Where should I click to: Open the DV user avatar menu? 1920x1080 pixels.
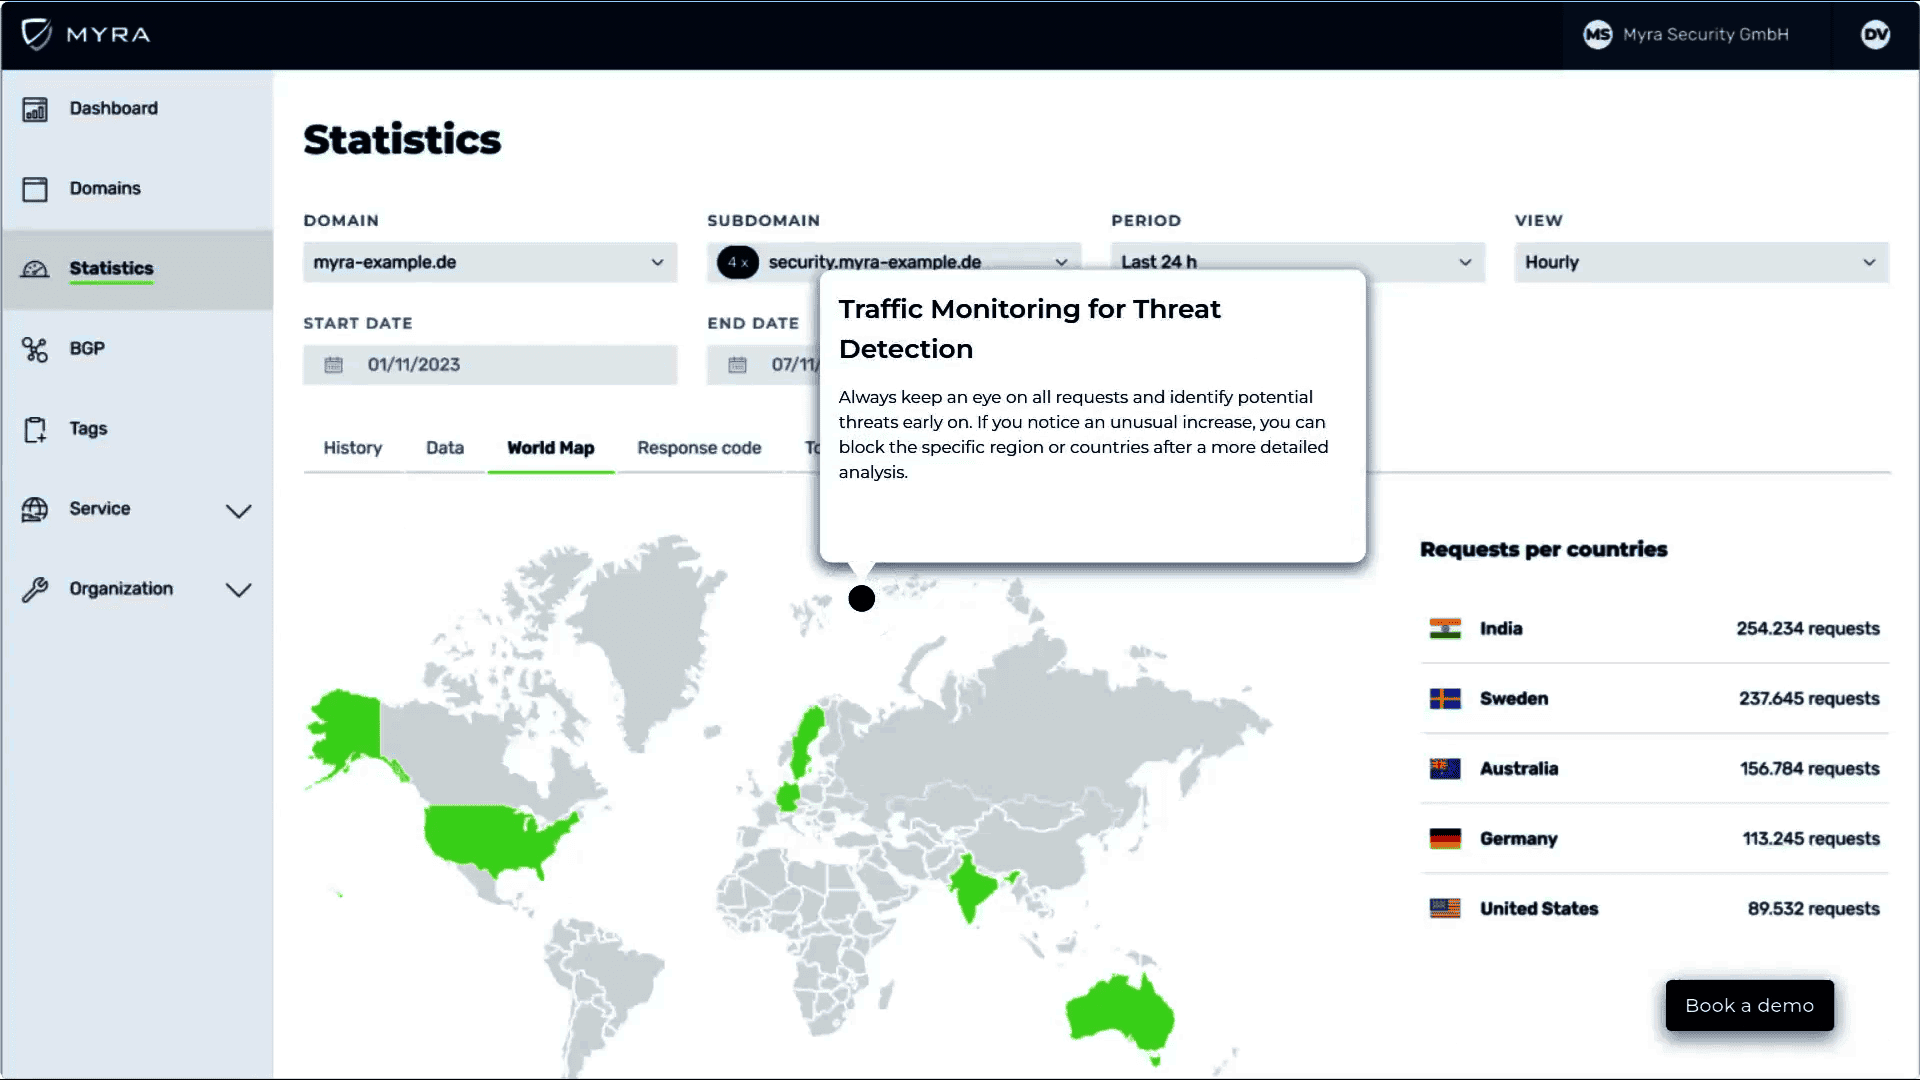[x=1875, y=35]
